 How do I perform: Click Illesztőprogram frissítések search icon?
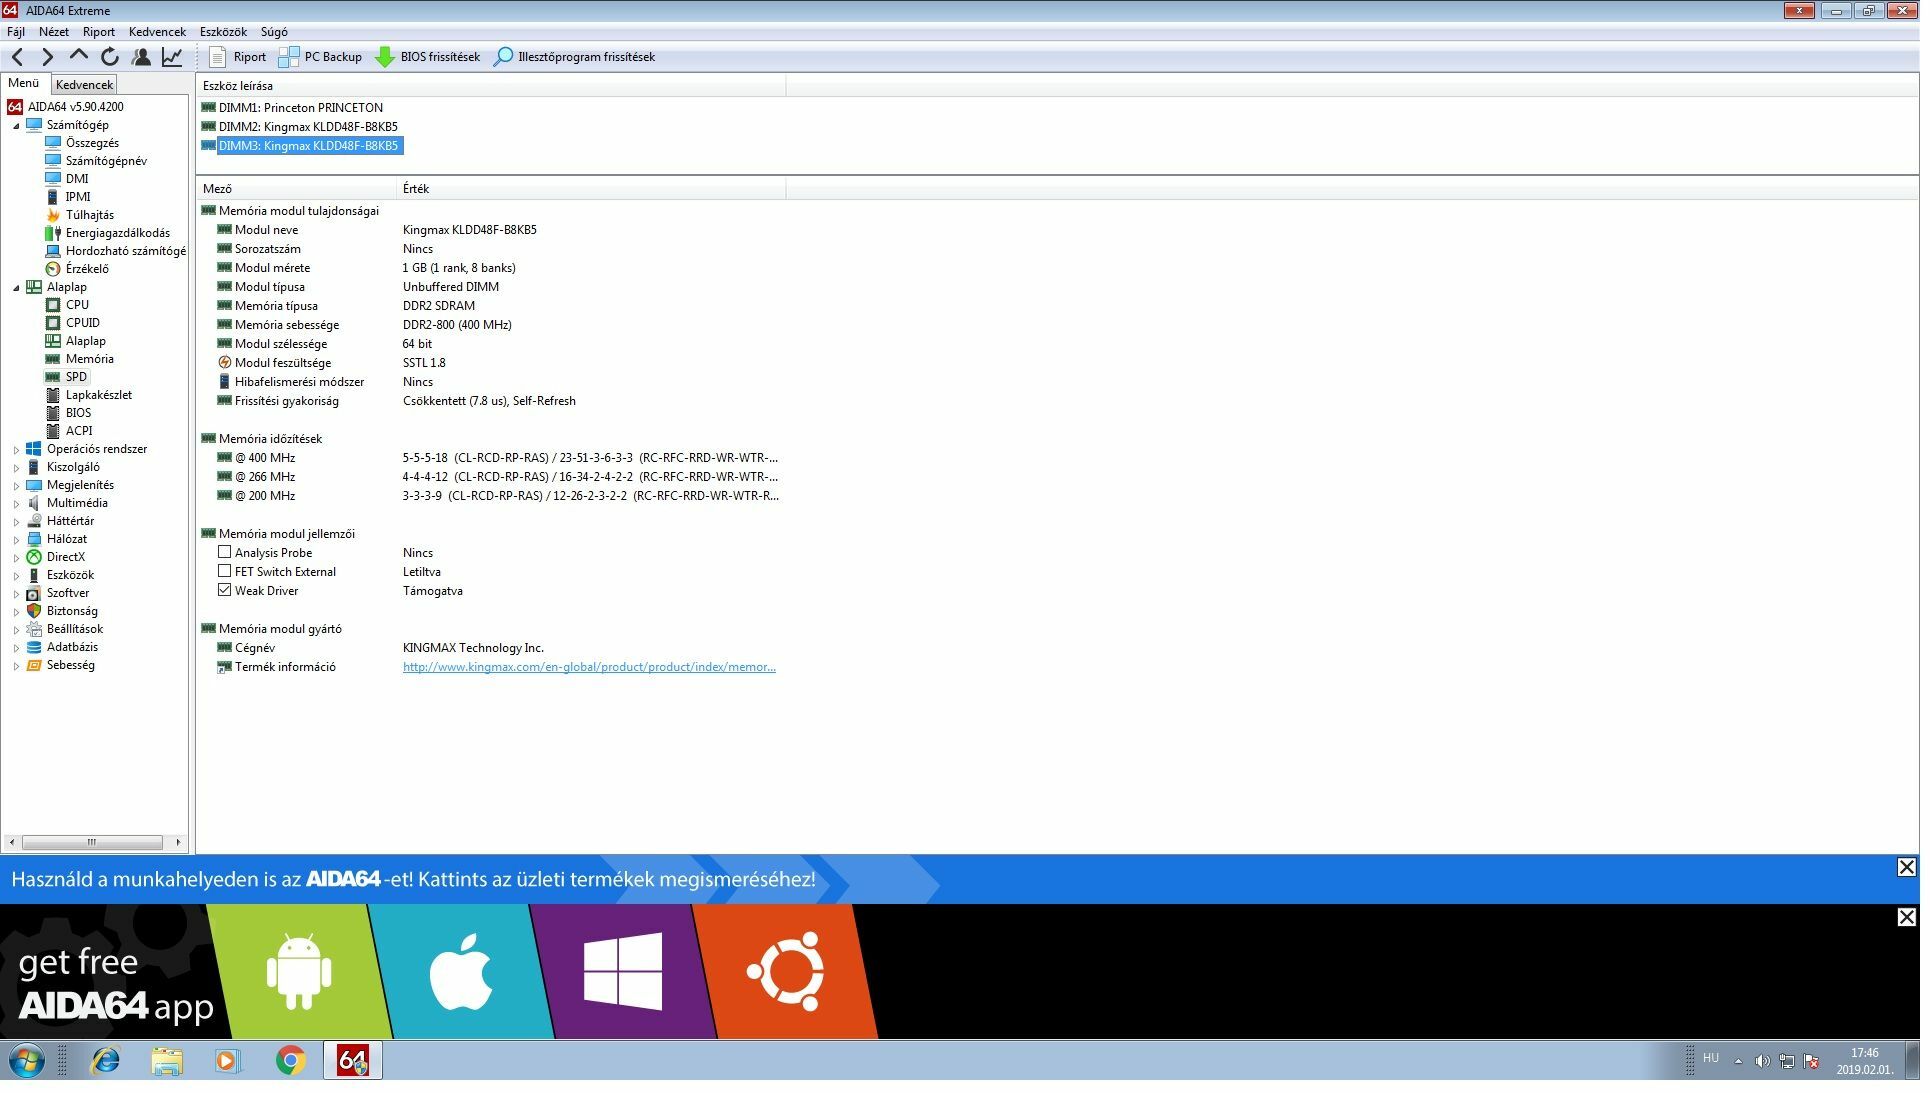click(x=504, y=57)
